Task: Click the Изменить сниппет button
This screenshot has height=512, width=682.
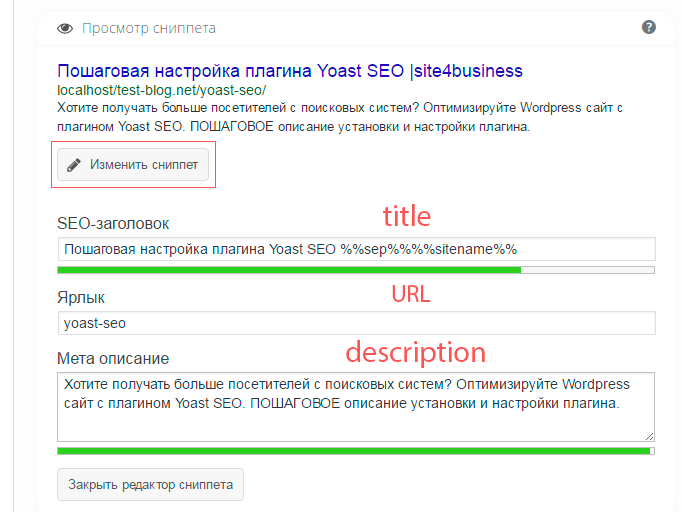Action: pyautogui.click(x=133, y=164)
